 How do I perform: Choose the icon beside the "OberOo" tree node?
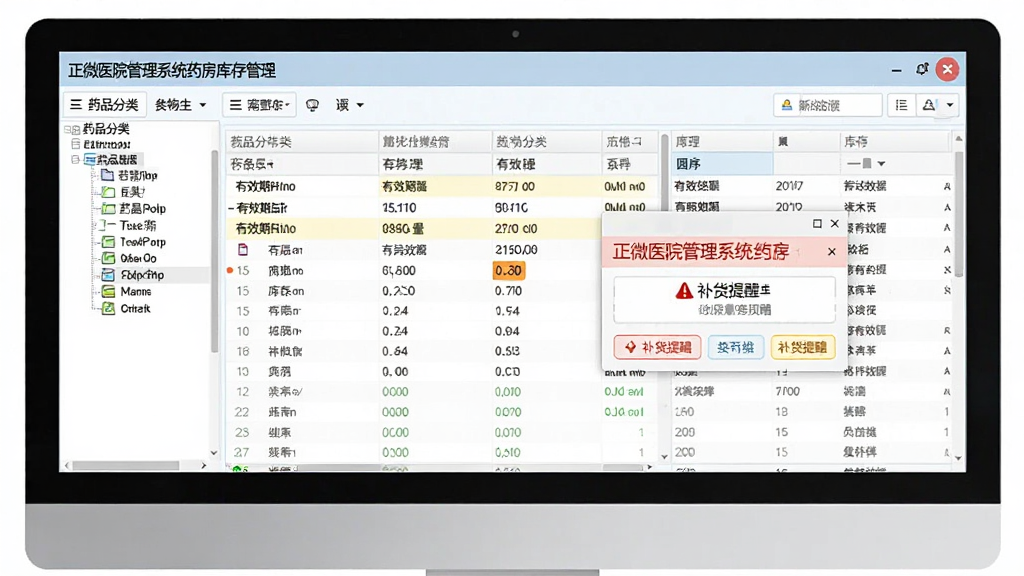pos(108,259)
